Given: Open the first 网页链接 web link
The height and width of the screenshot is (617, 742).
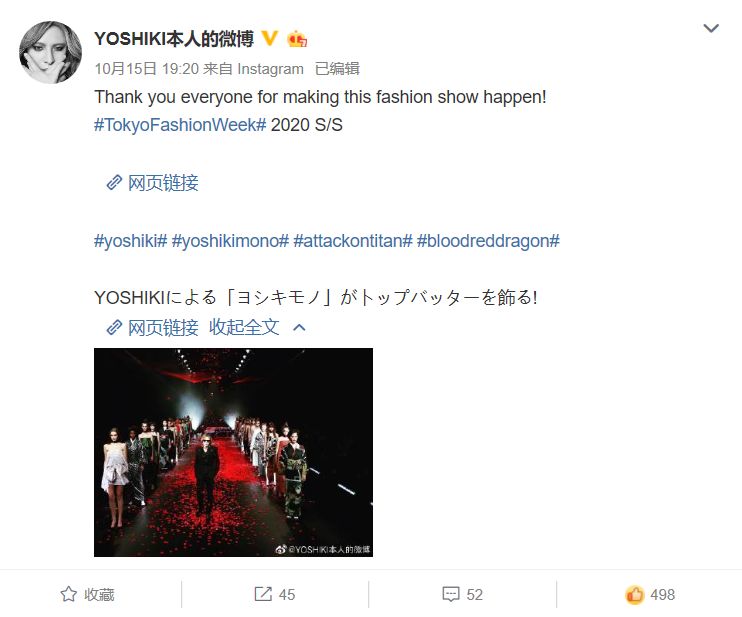Looking at the screenshot, I should tap(163, 183).
